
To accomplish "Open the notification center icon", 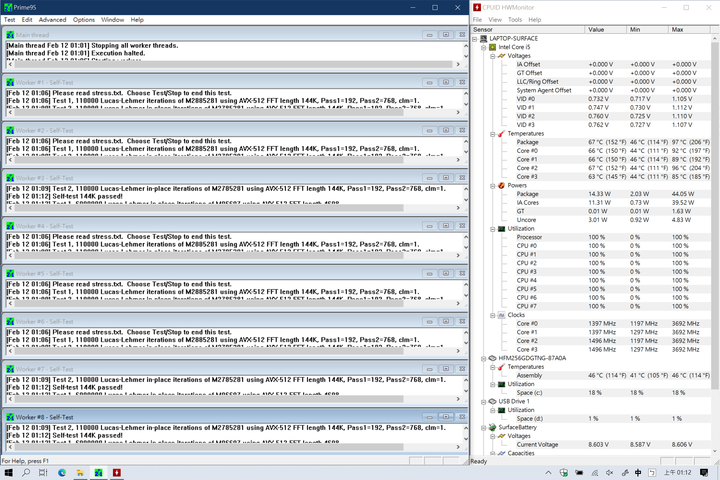I will pos(704,473).
